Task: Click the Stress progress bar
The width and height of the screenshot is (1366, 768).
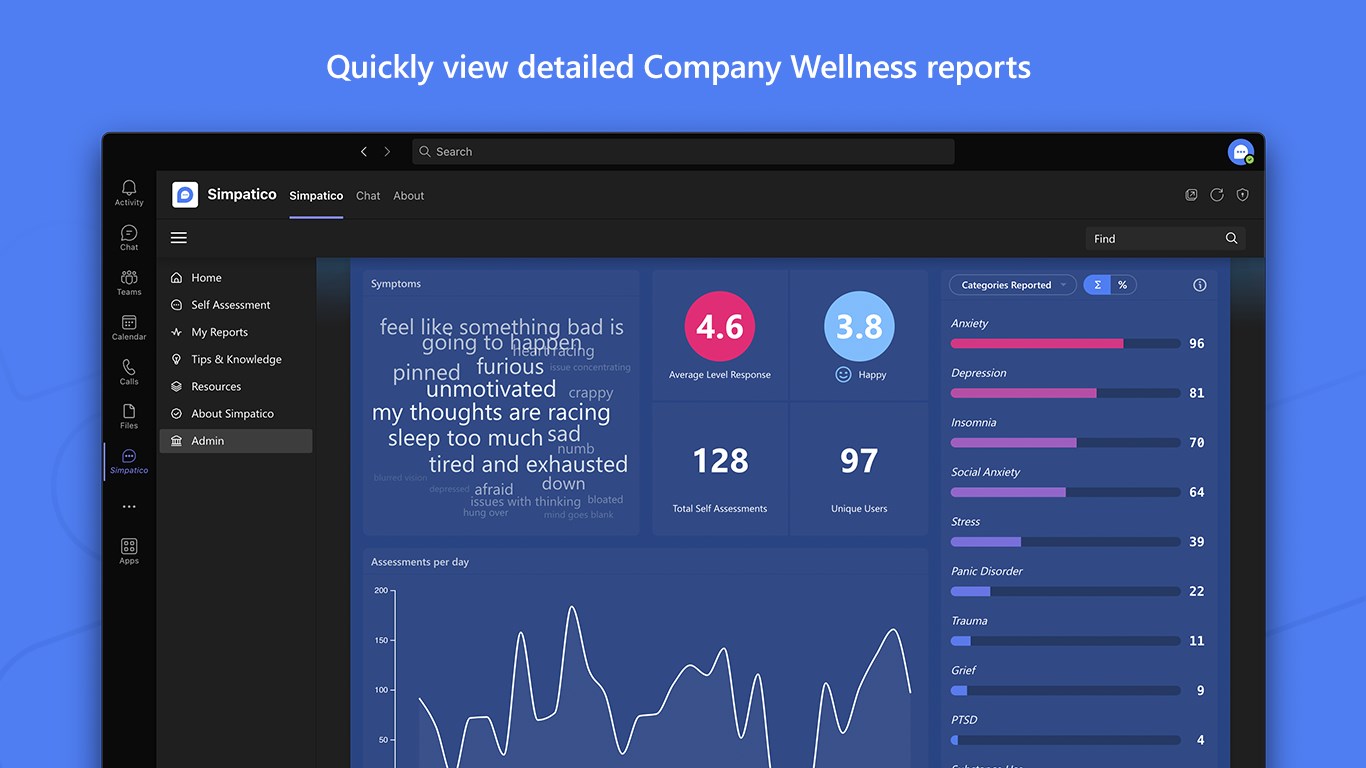Action: (1066, 542)
